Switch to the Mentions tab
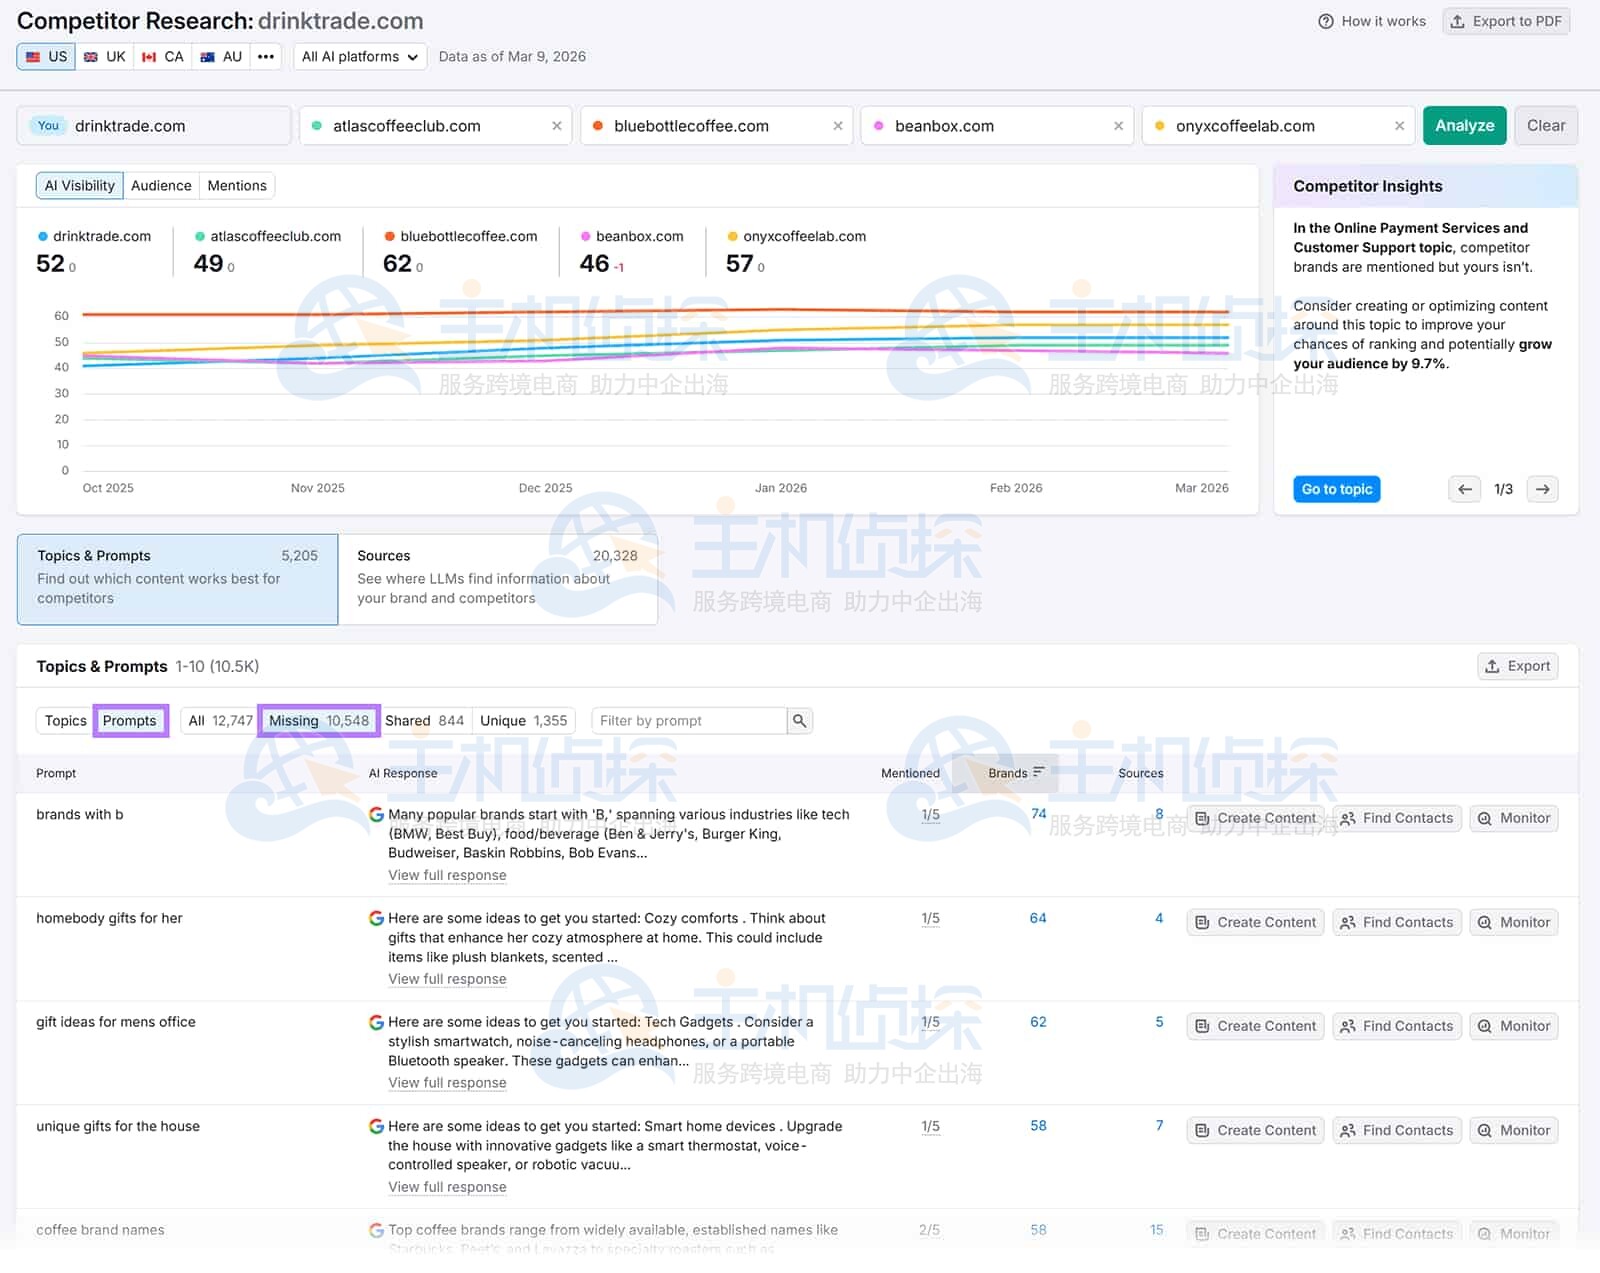The image size is (1600, 1273). pyautogui.click(x=237, y=186)
